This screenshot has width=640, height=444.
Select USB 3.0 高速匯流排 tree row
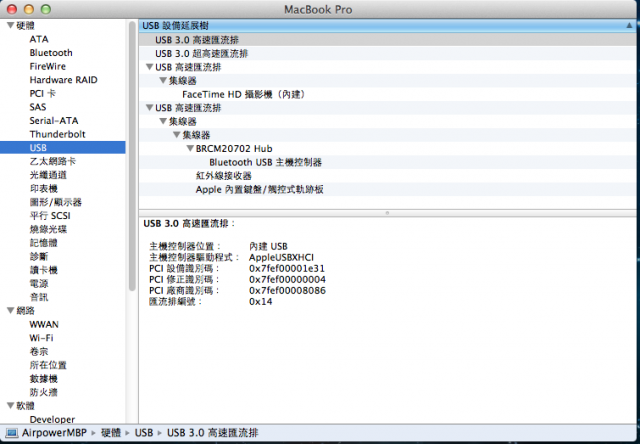click(389, 40)
